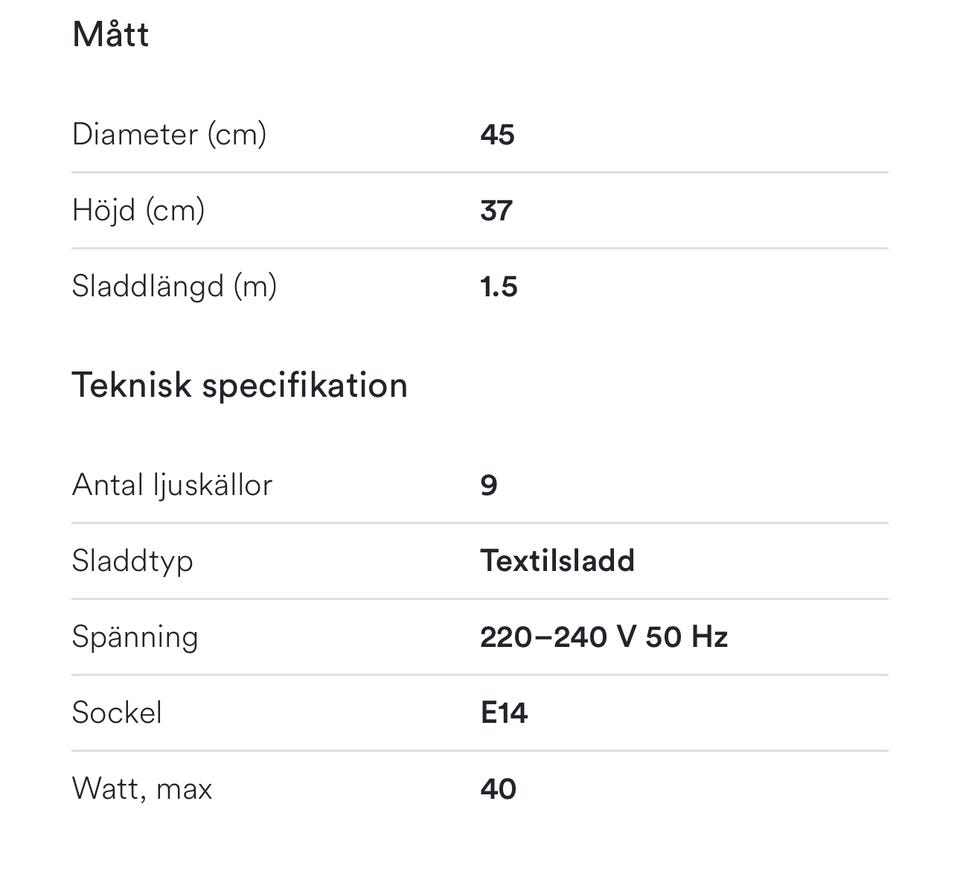Image resolution: width=960 pixels, height=871 pixels.
Task: Select the Antal ljuskällor label
Action: (x=172, y=485)
